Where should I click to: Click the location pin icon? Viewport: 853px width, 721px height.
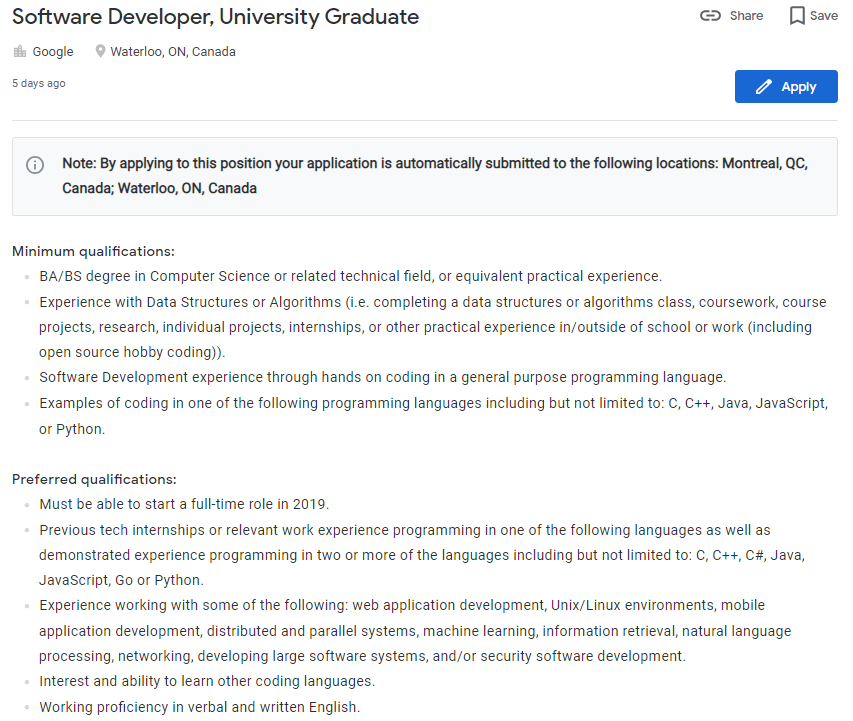(100, 52)
